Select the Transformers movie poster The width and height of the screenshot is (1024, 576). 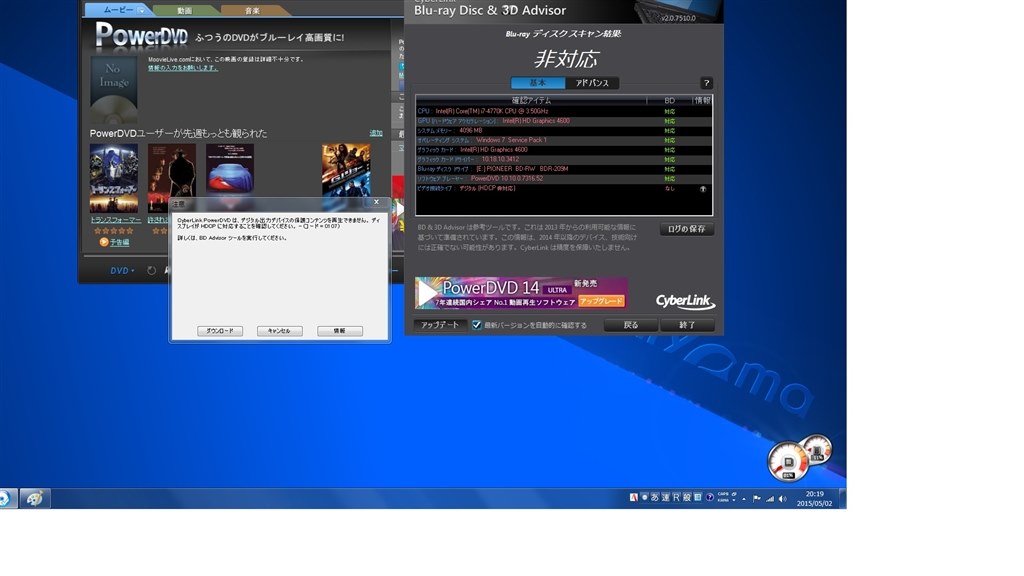(x=114, y=178)
